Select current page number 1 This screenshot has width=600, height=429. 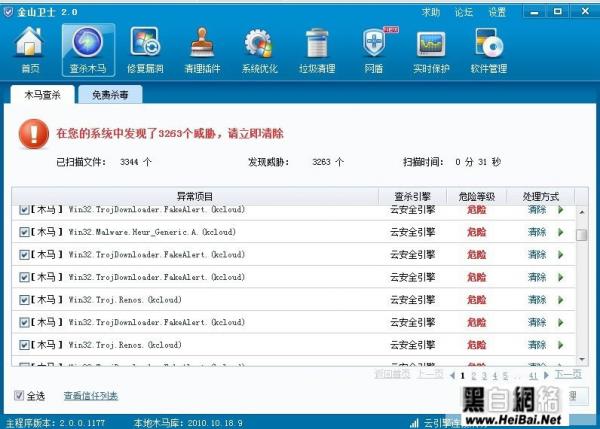(x=463, y=376)
